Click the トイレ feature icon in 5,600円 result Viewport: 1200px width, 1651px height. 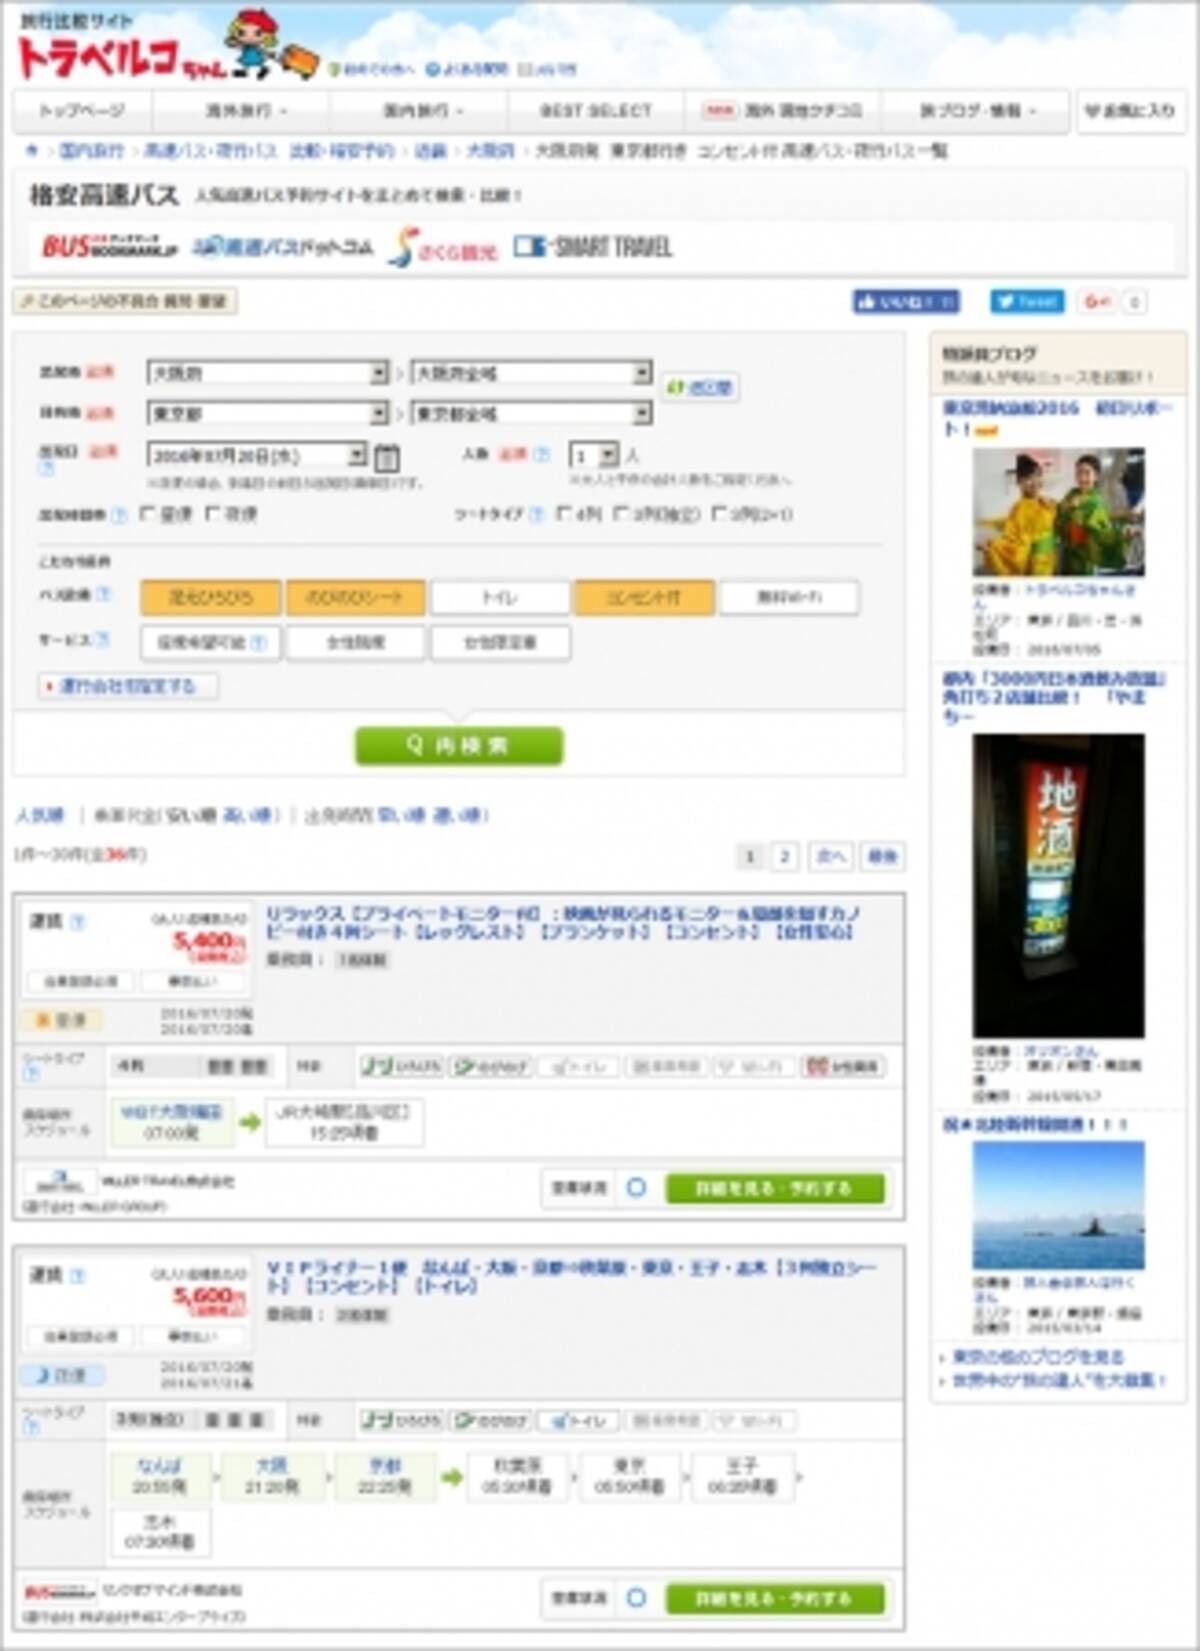[x=578, y=1421]
